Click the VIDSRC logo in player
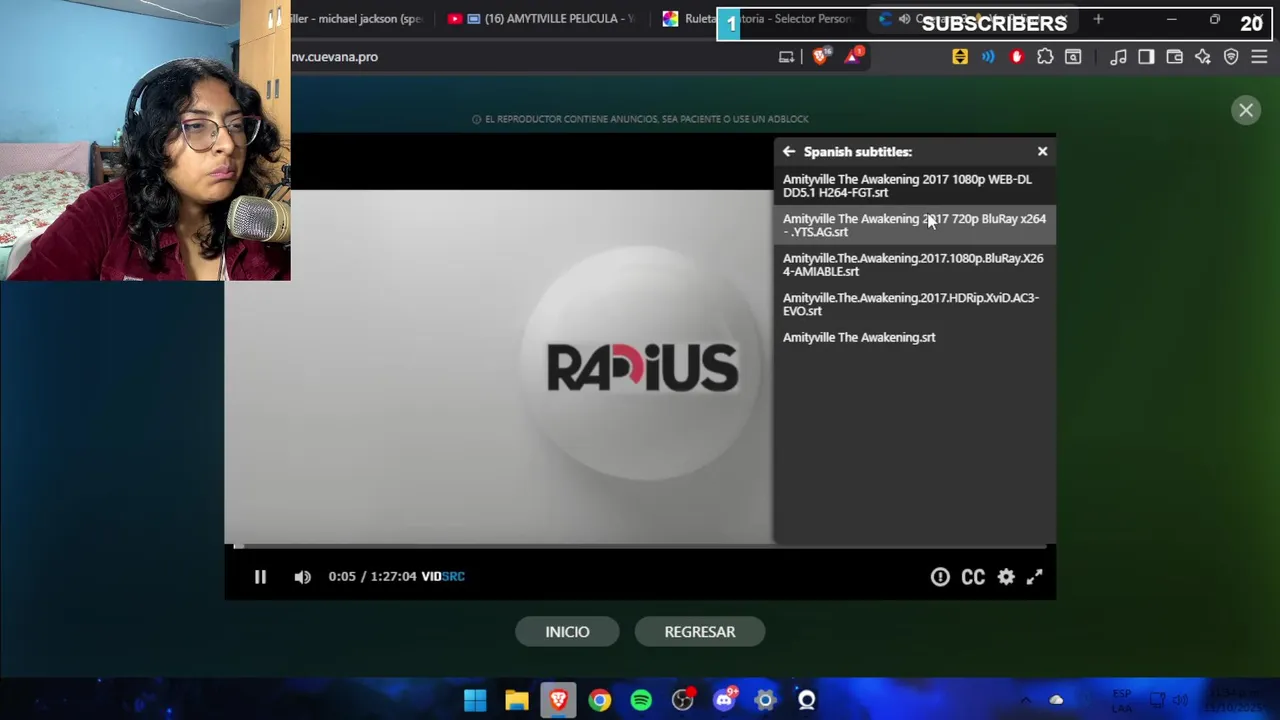The width and height of the screenshot is (1280, 720). (443, 576)
